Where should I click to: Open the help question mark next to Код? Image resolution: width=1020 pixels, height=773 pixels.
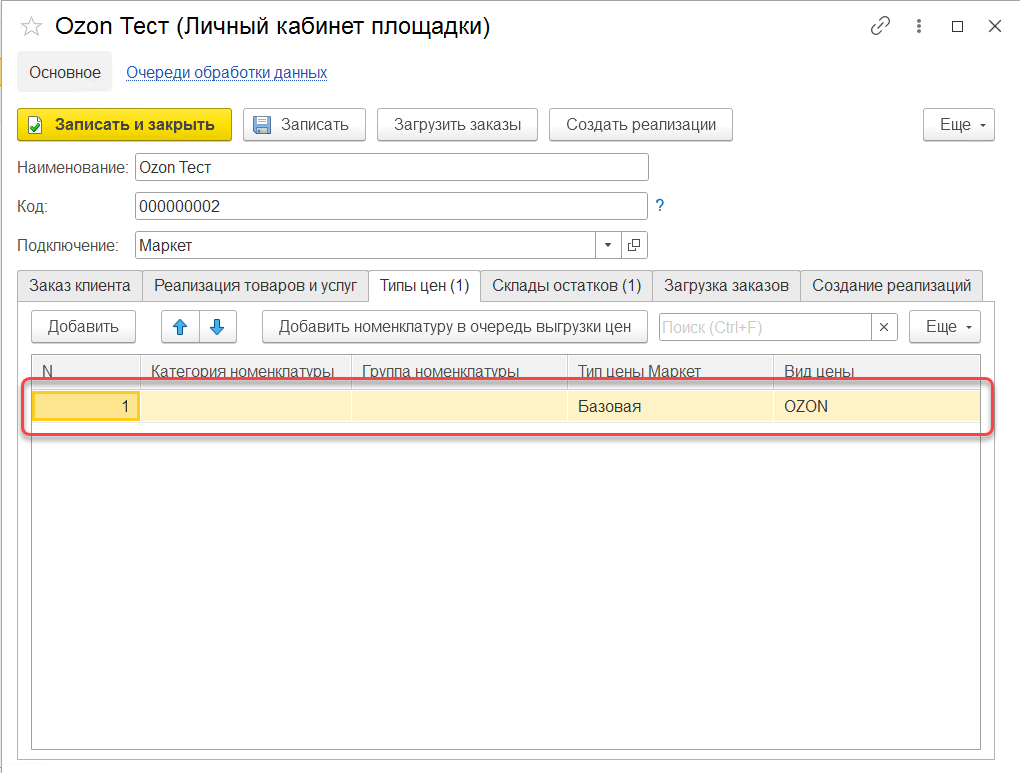[660, 206]
